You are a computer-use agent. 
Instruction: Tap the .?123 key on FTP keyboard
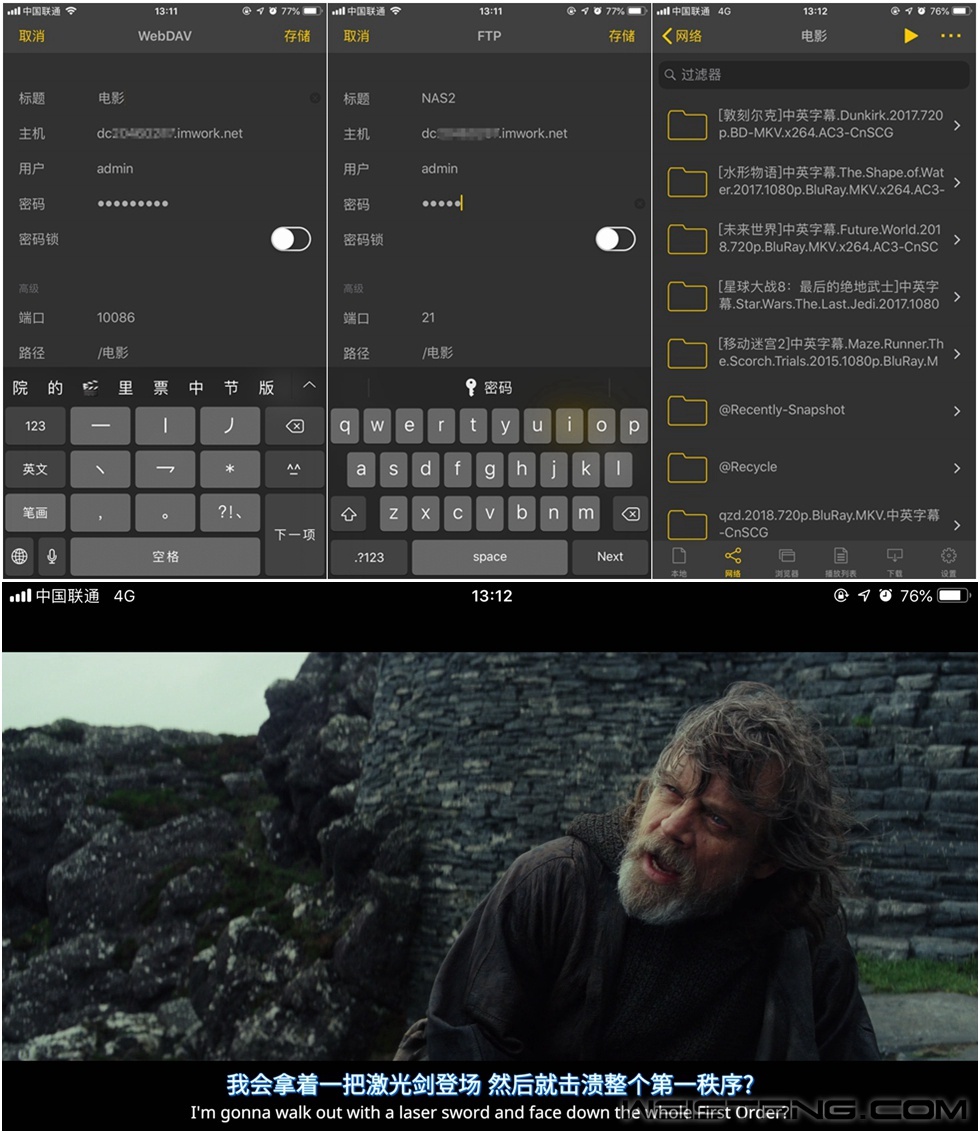tap(369, 556)
